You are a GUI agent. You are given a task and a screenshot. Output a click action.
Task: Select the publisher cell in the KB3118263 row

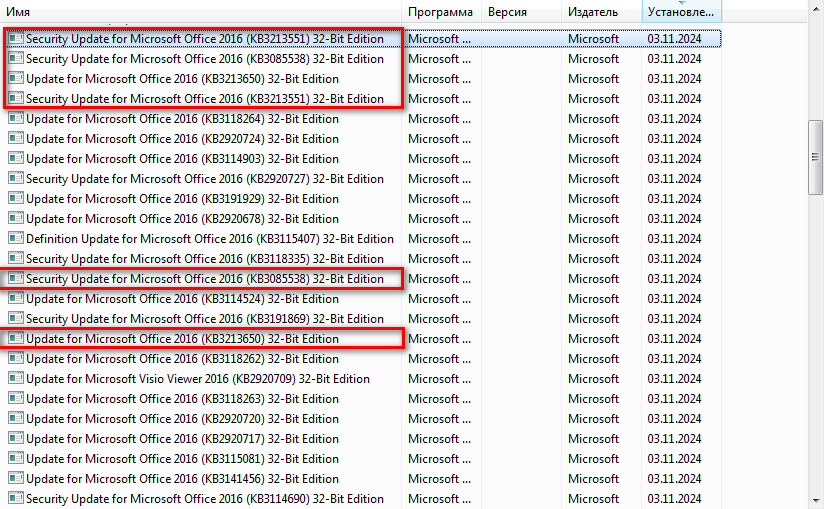click(593, 399)
